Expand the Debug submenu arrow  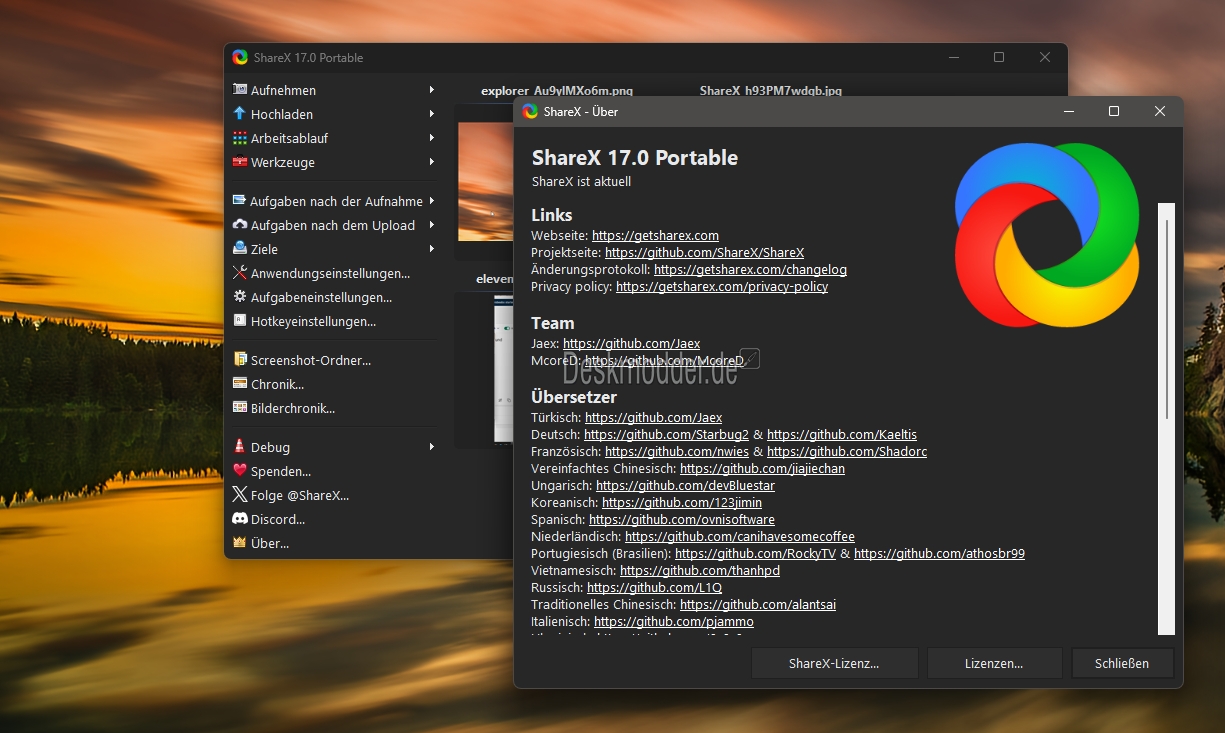[x=432, y=447]
